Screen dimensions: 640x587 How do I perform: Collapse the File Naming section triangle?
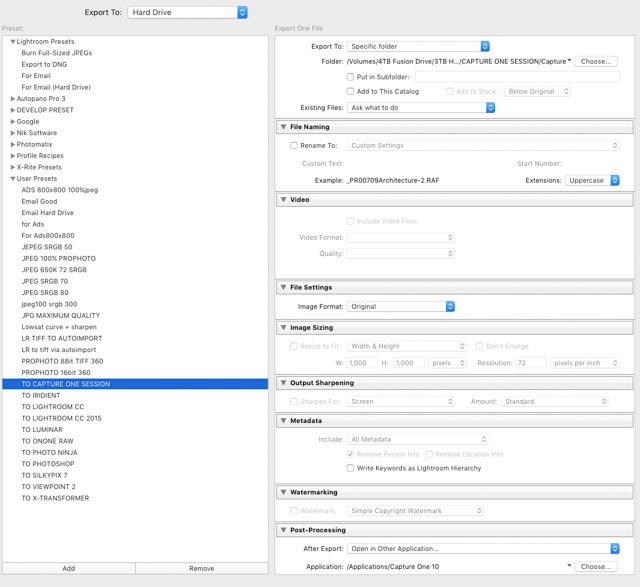coord(283,127)
